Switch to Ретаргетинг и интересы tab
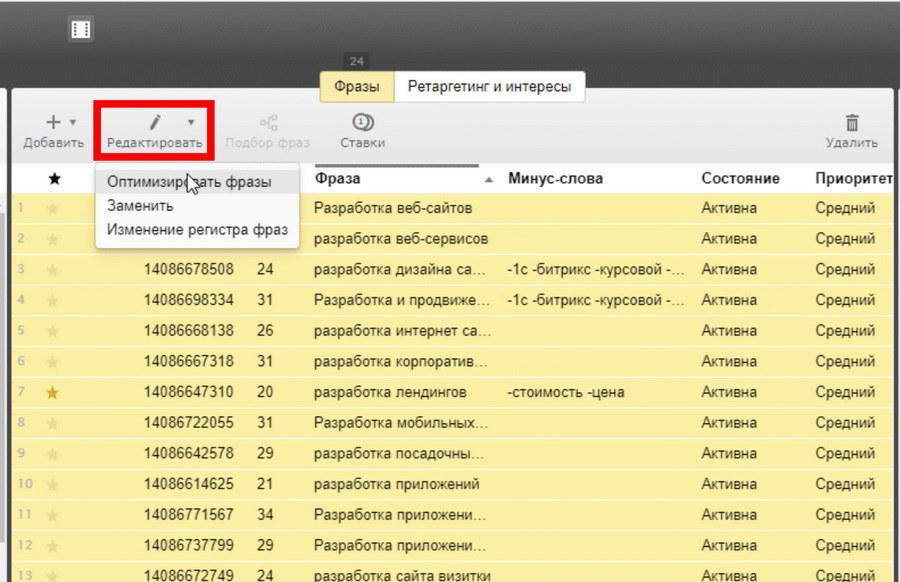Screen dimensions: 900x582 489,87
